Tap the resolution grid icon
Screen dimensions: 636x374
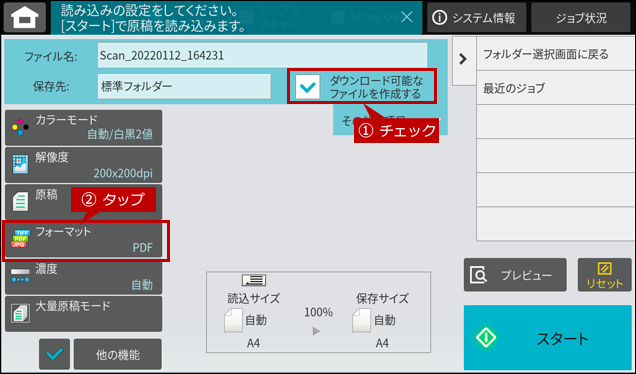(20, 164)
